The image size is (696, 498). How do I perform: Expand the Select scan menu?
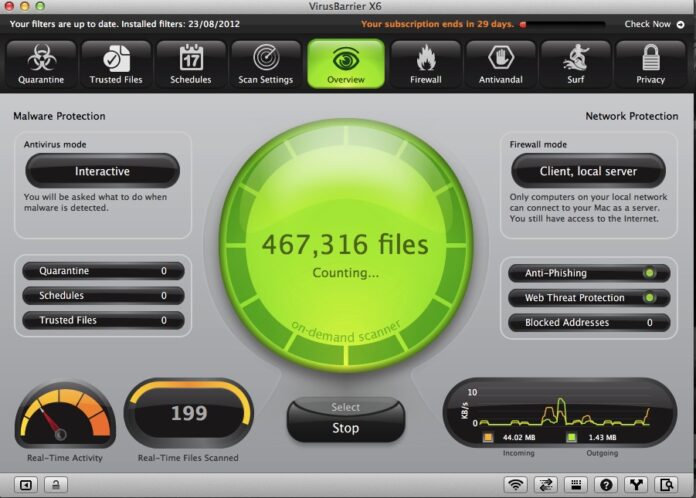point(345,407)
